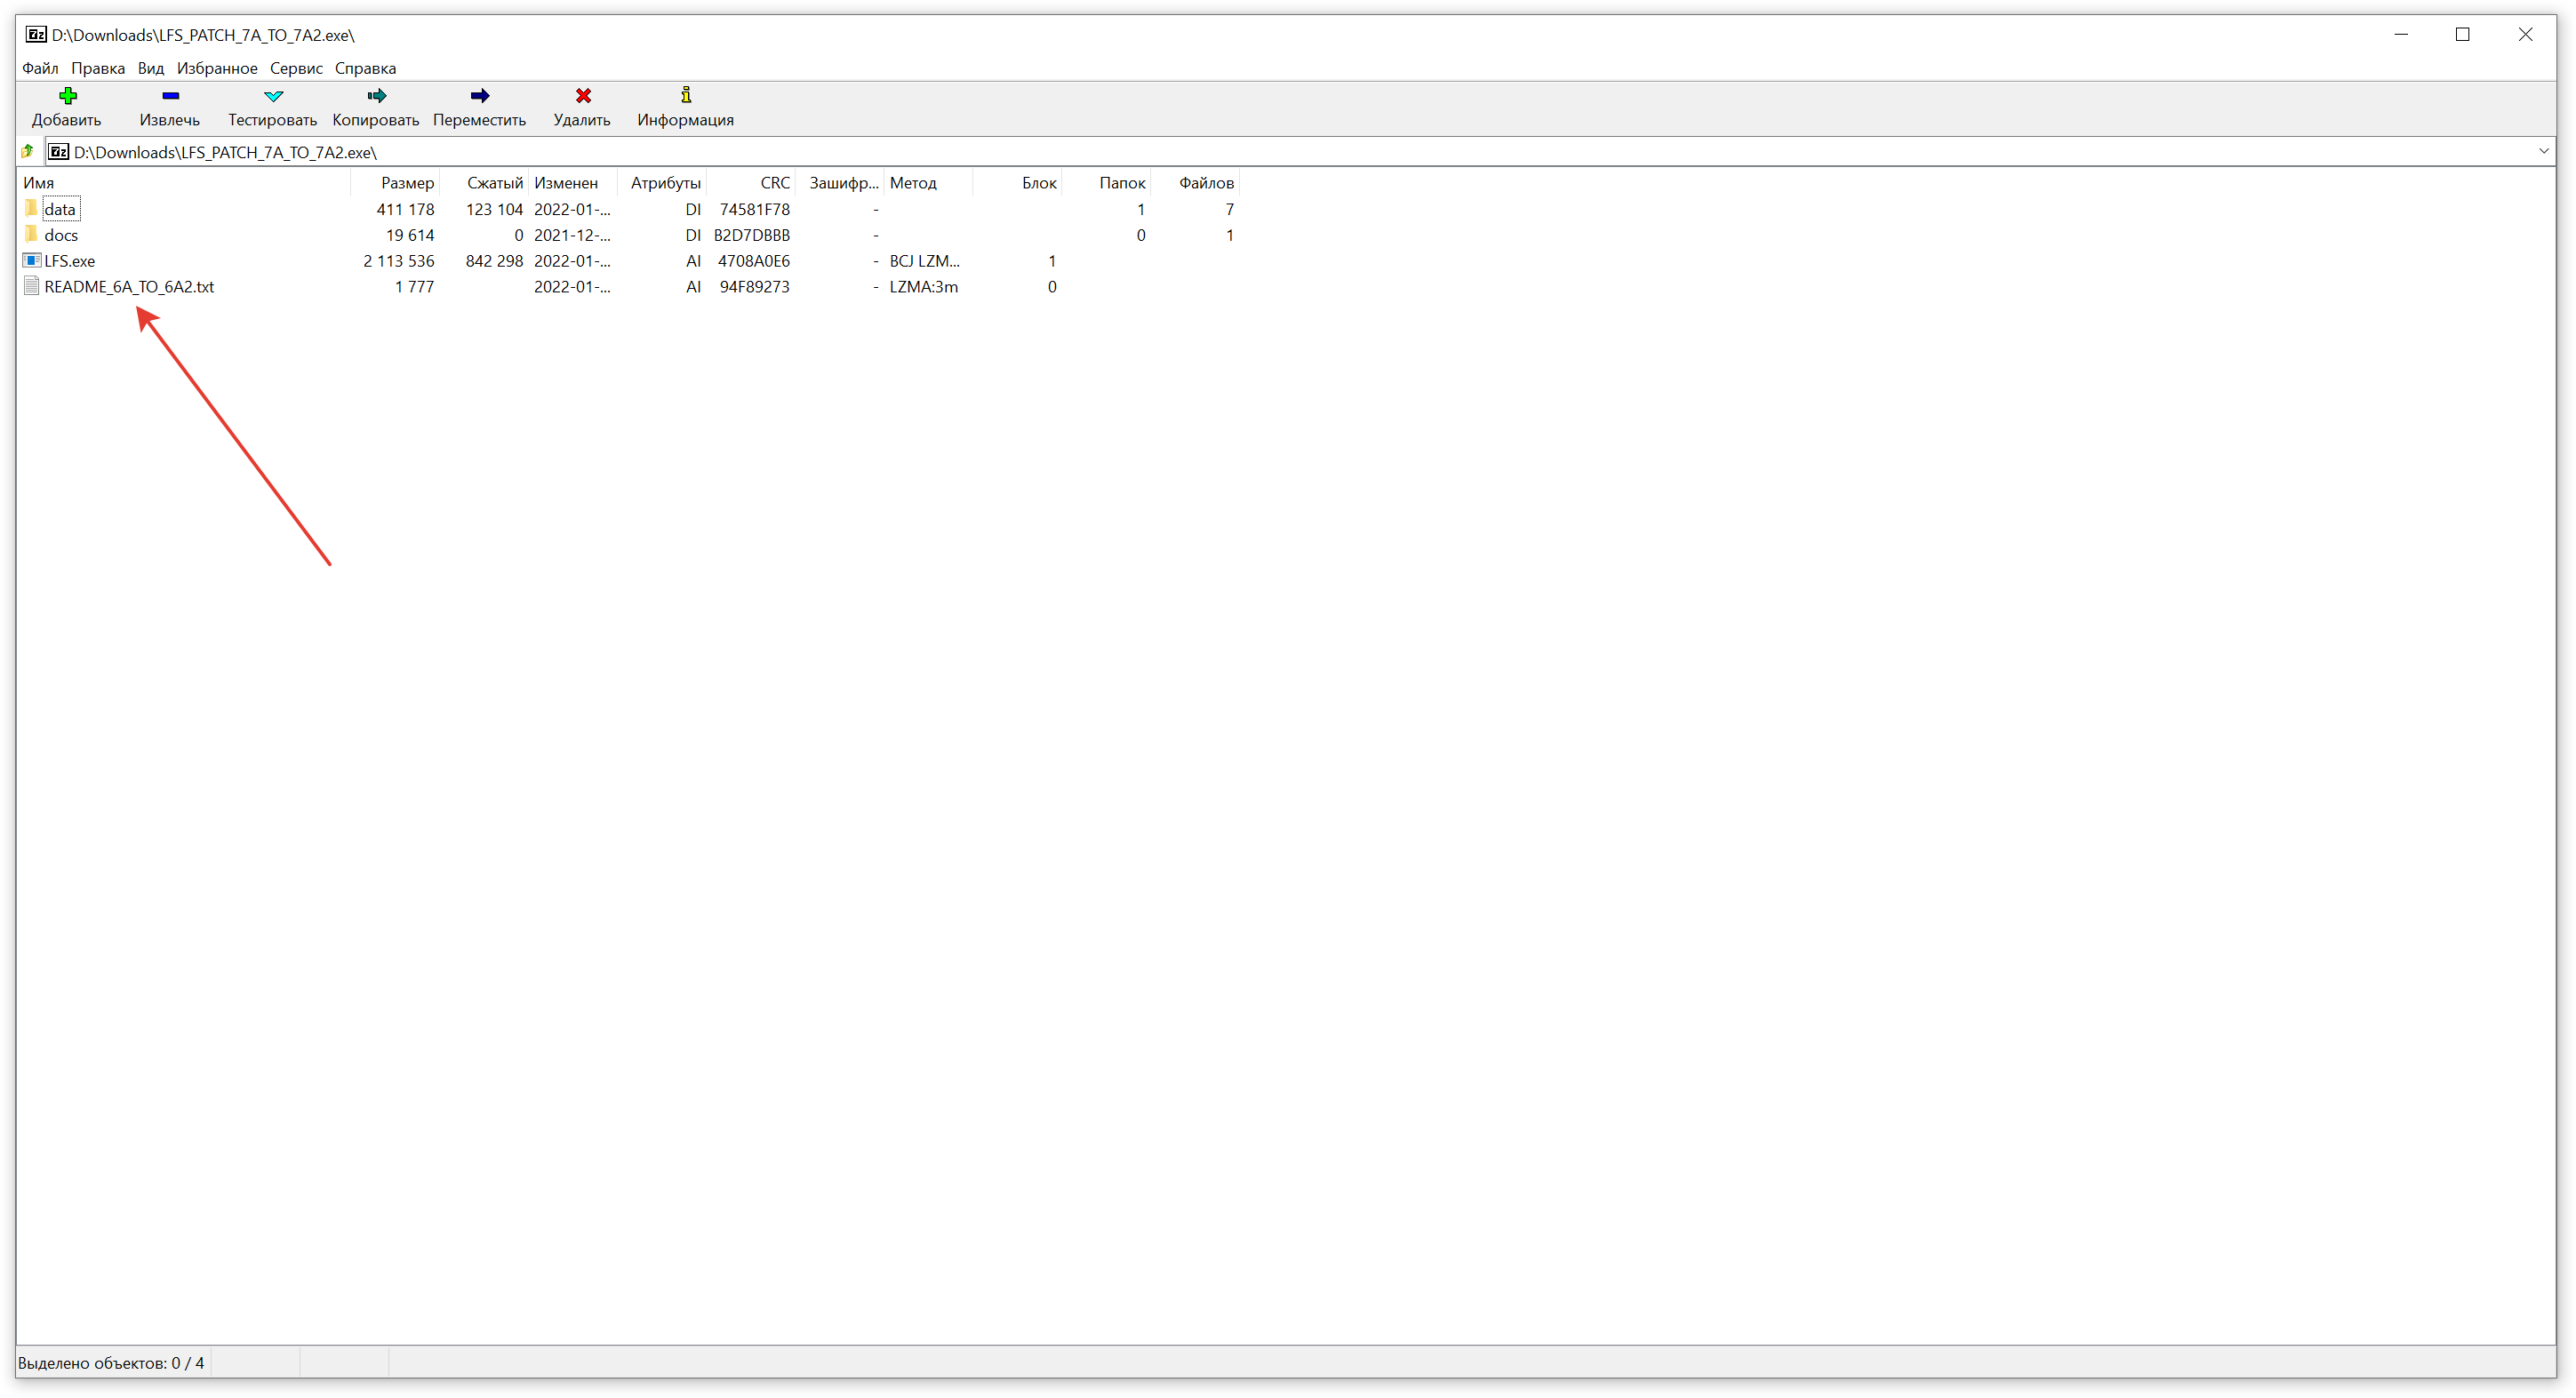Click the green Add (Добавить) plus icon
This screenshot has width=2576, height=1398.
67,96
